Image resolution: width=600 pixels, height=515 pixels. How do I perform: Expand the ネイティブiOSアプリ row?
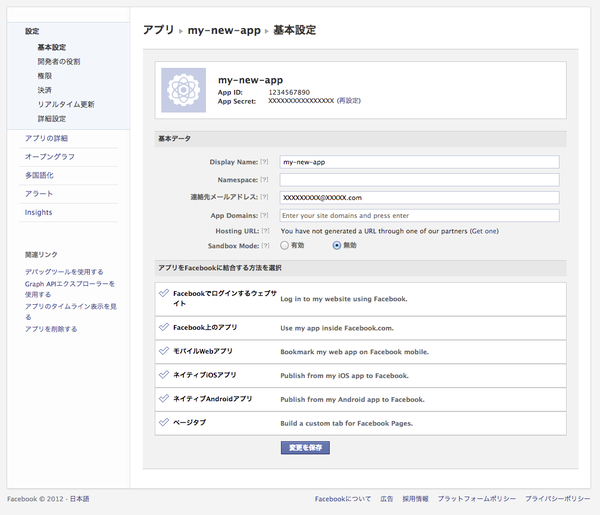pyautogui.click(x=360, y=375)
